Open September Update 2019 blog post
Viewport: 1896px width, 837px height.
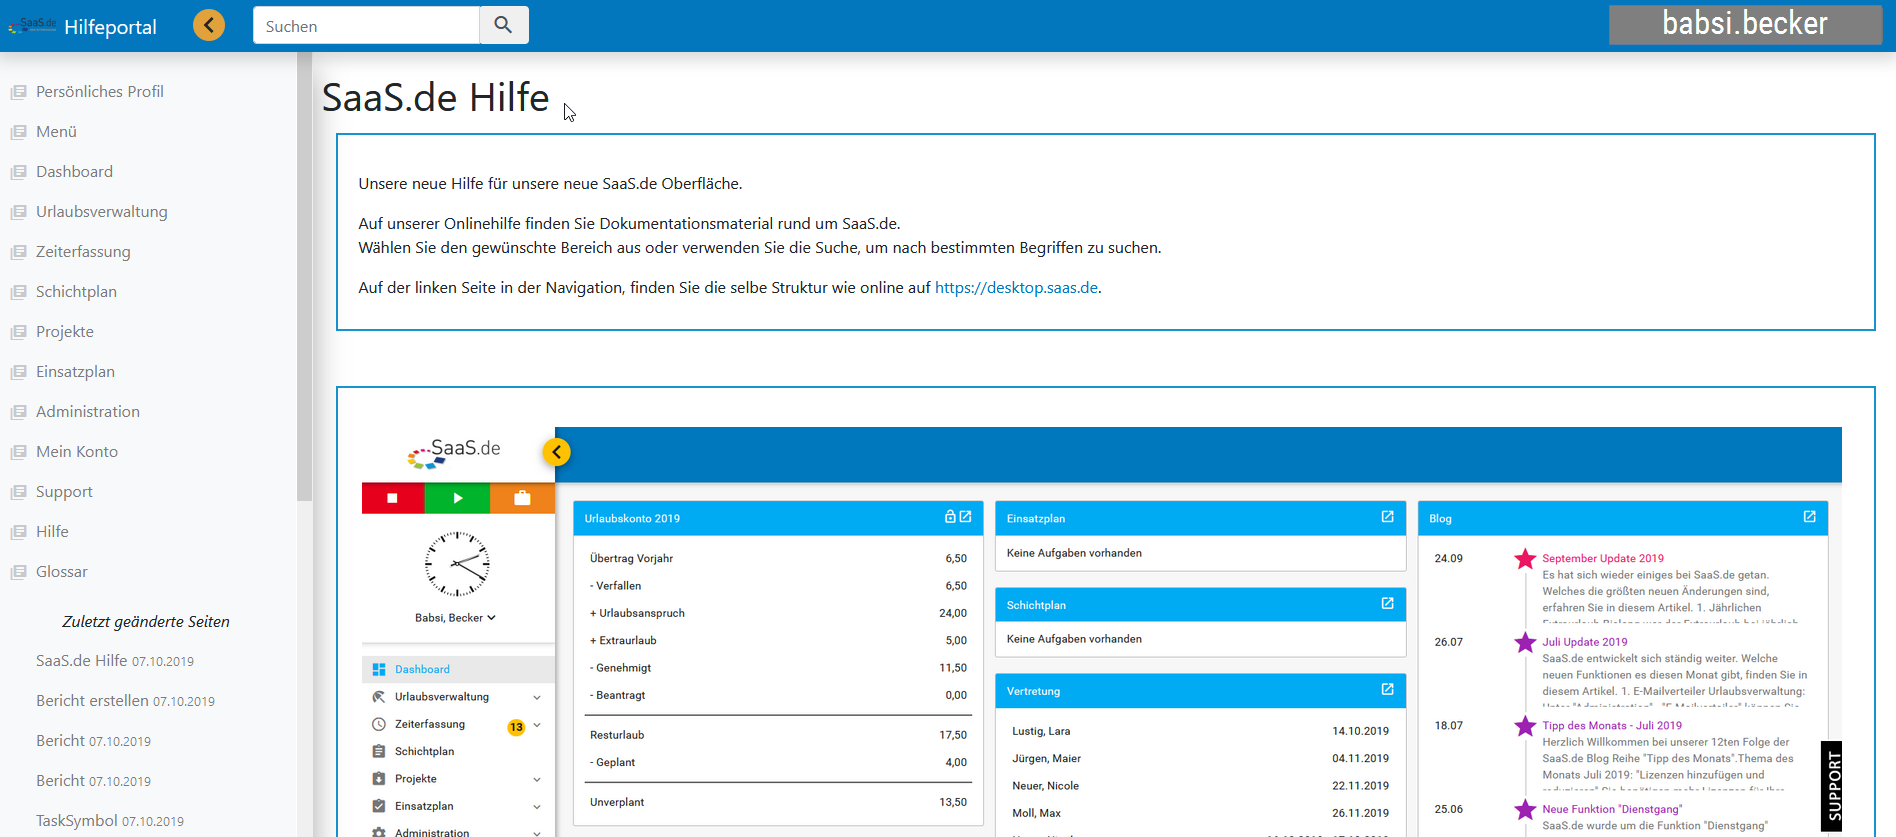click(1603, 558)
